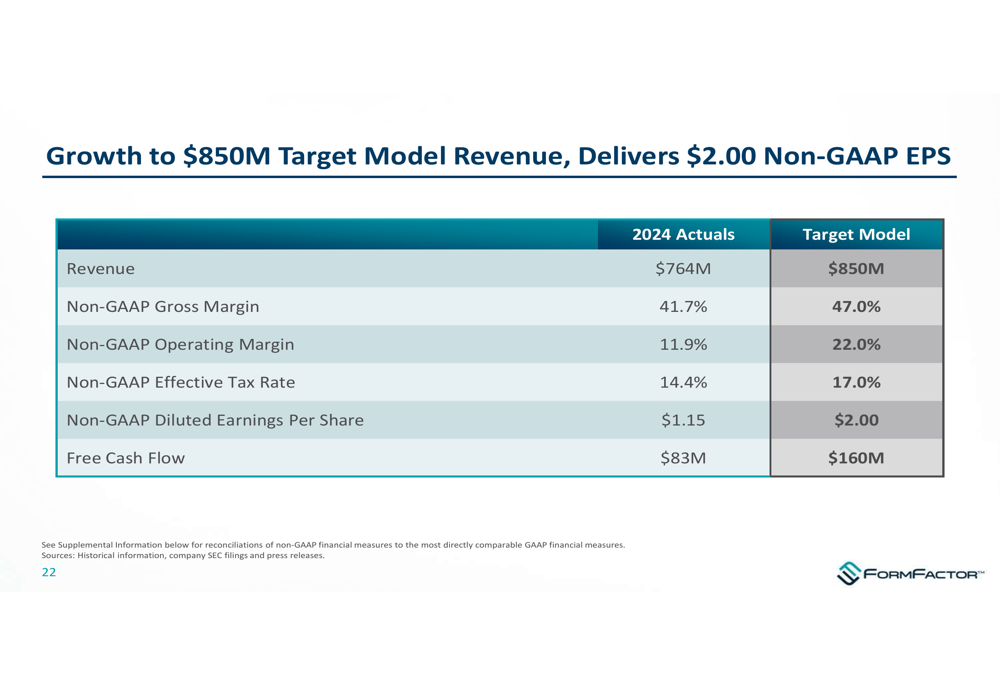This screenshot has height=685, width=1000.
Task: Select the slide title heading text
Action: (498, 156)
